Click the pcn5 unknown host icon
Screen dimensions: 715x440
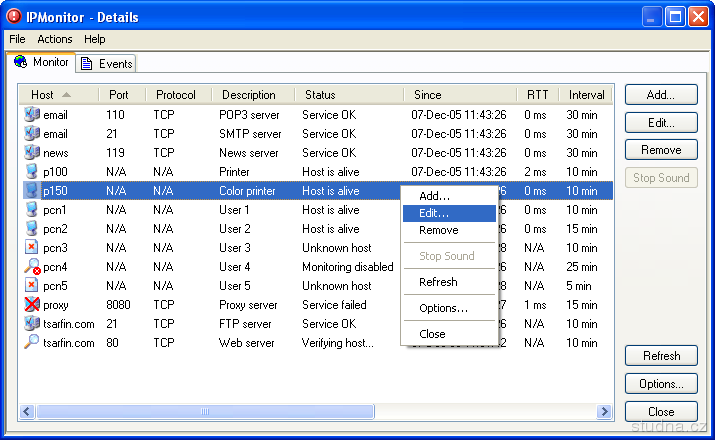pos(32,286)
